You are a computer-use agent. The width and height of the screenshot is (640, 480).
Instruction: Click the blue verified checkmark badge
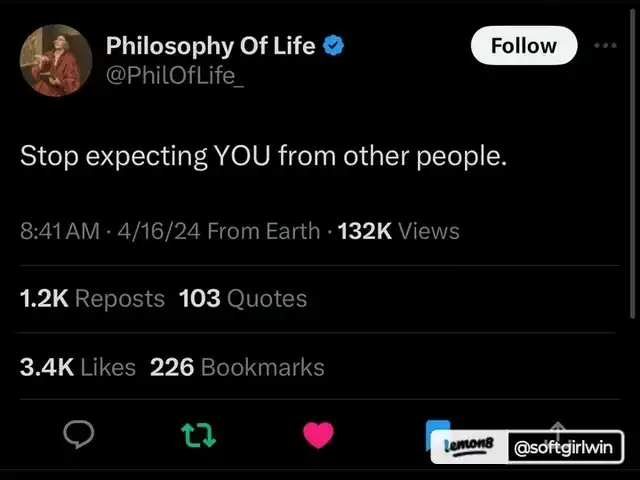pos(335,46)
